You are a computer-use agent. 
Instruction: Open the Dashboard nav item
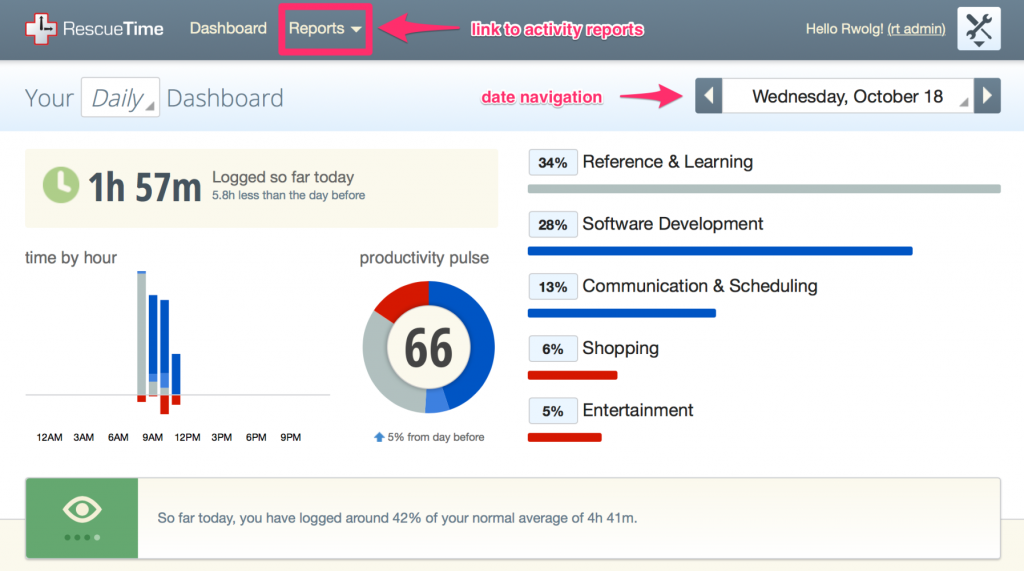[x=228, y=29]
